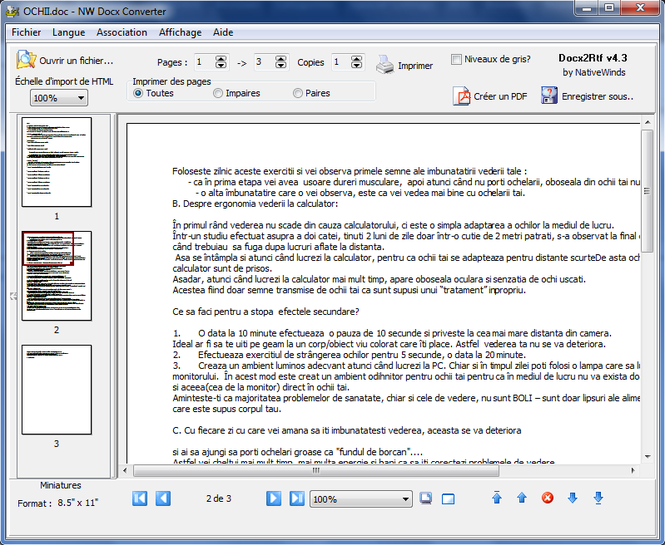Click the app icon in title bar
The width and height of the screenshot is (665, 545).
pos(12,11)
